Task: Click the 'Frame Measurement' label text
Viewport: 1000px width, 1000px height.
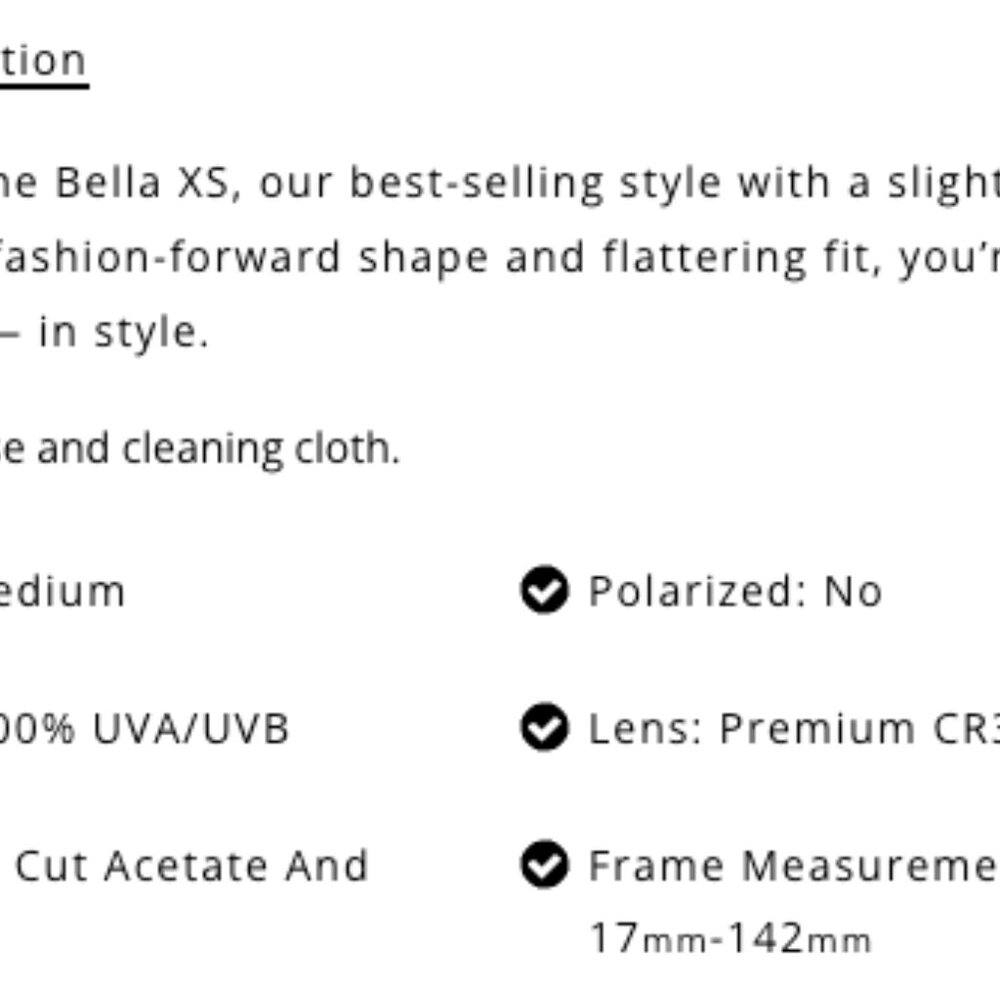Action: [792, 865]
